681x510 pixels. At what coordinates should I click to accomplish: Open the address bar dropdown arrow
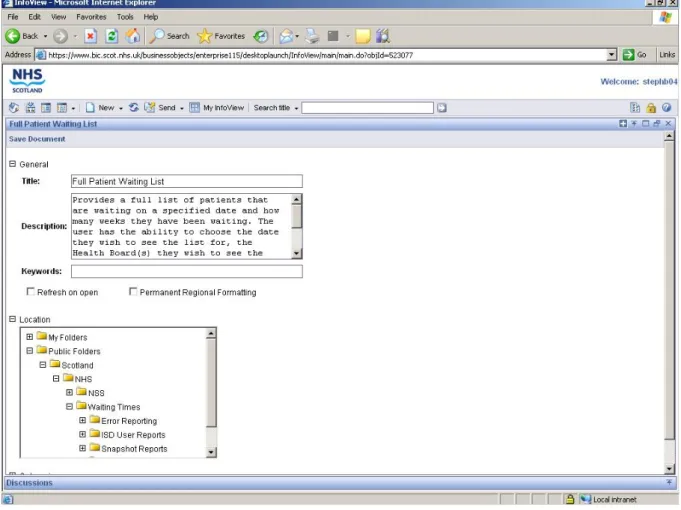coord(612,55)
